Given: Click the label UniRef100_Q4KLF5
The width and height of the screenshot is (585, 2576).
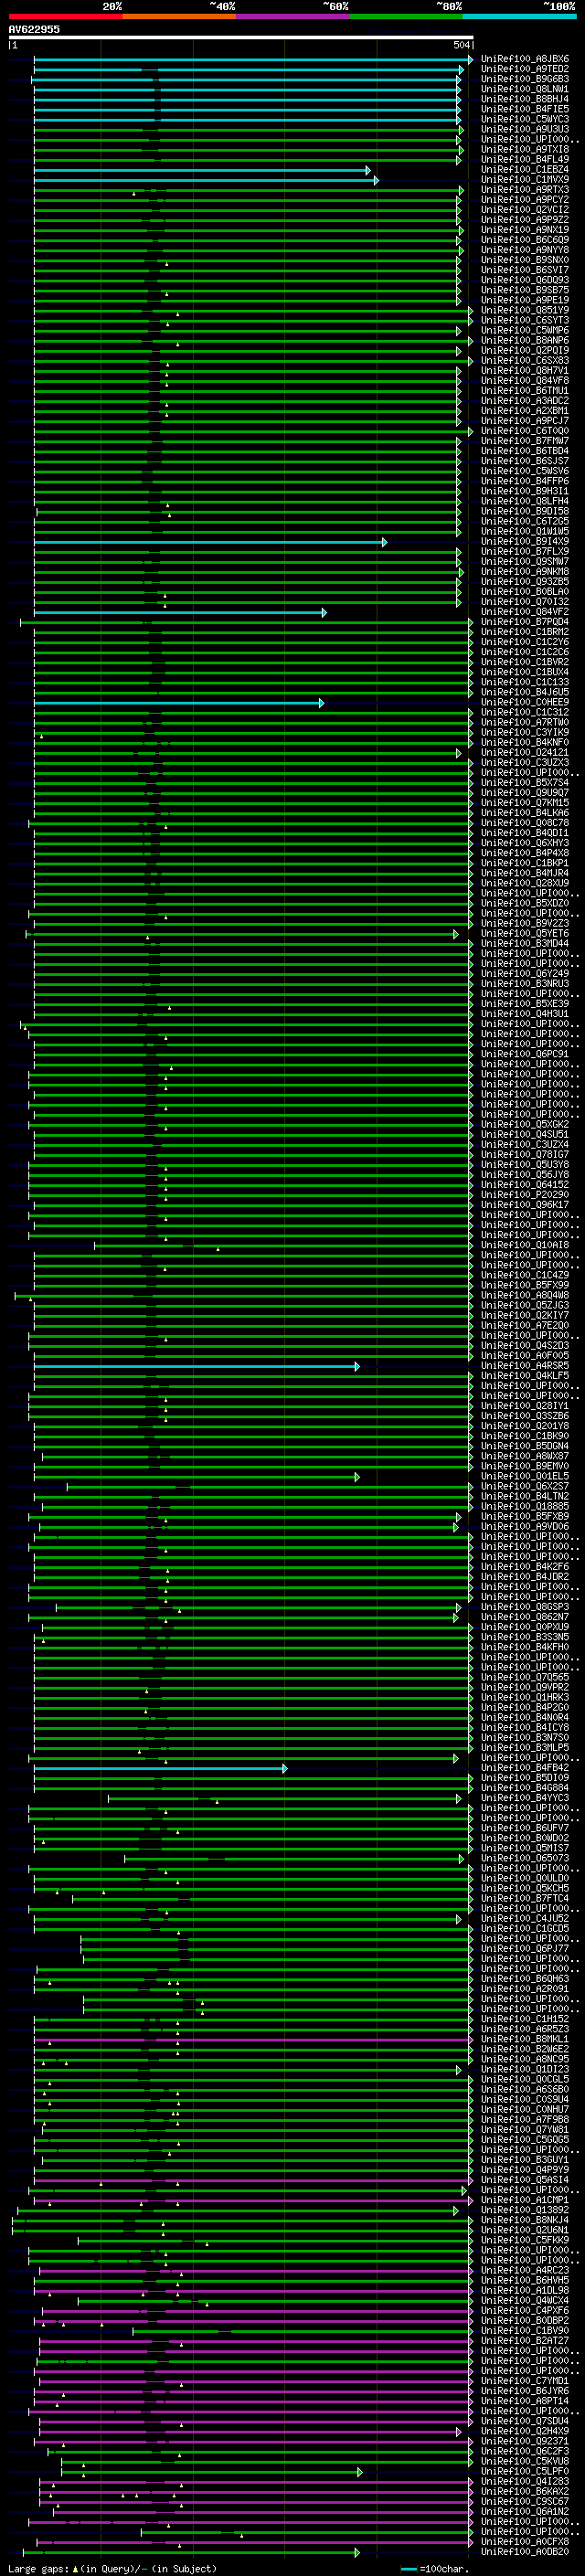Looking at the screenshot, I should [525, 1376].
